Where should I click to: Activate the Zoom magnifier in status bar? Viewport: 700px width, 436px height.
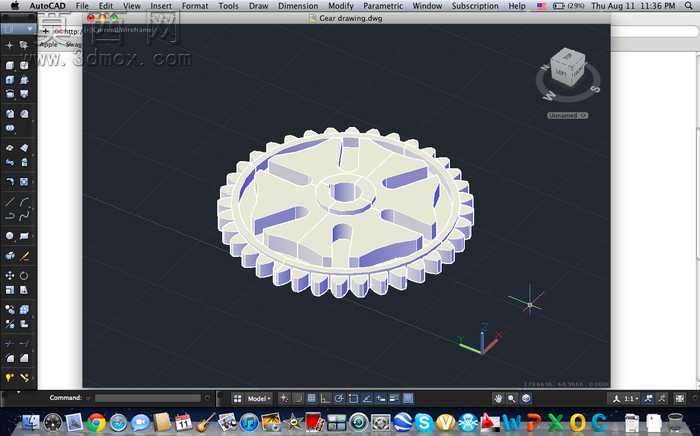pos(512,399)
